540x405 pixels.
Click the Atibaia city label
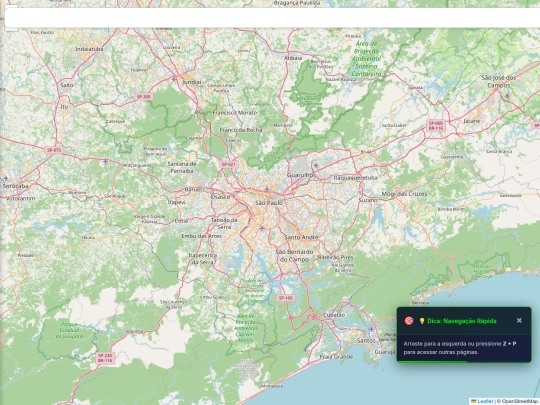(293, 58)
